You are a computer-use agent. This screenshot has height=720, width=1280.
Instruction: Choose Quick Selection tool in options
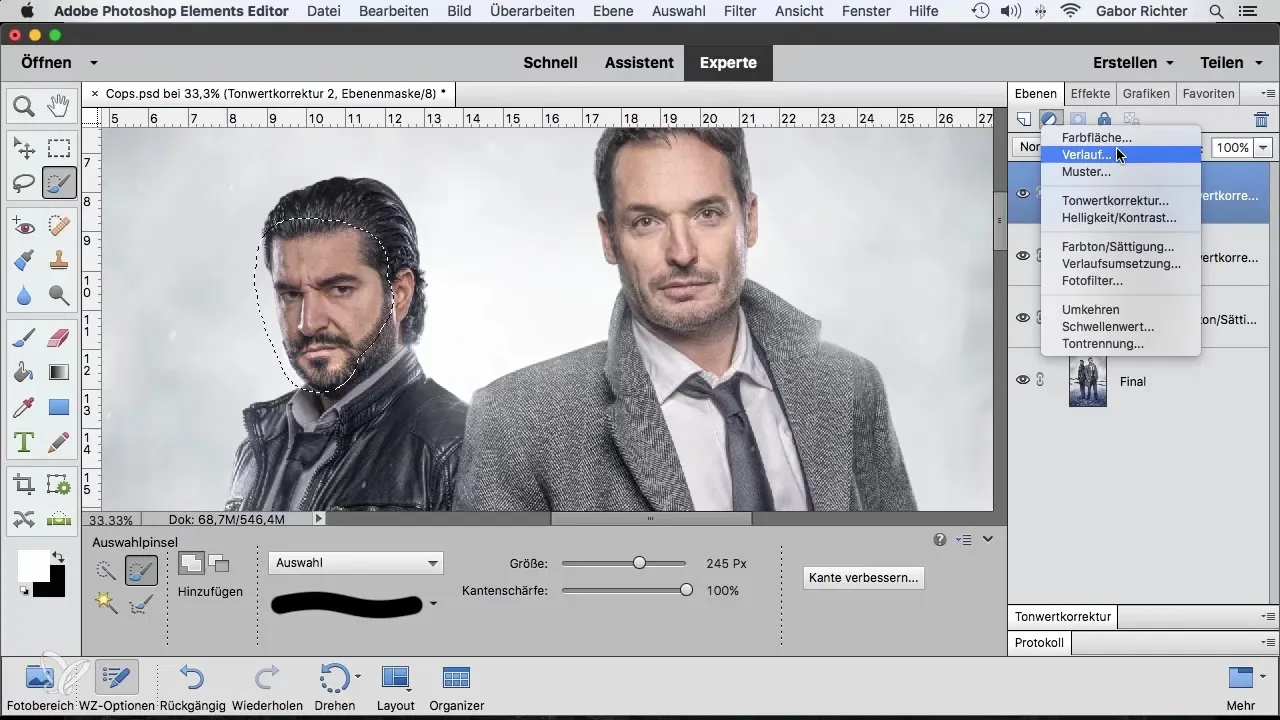[x=106, y=571]
